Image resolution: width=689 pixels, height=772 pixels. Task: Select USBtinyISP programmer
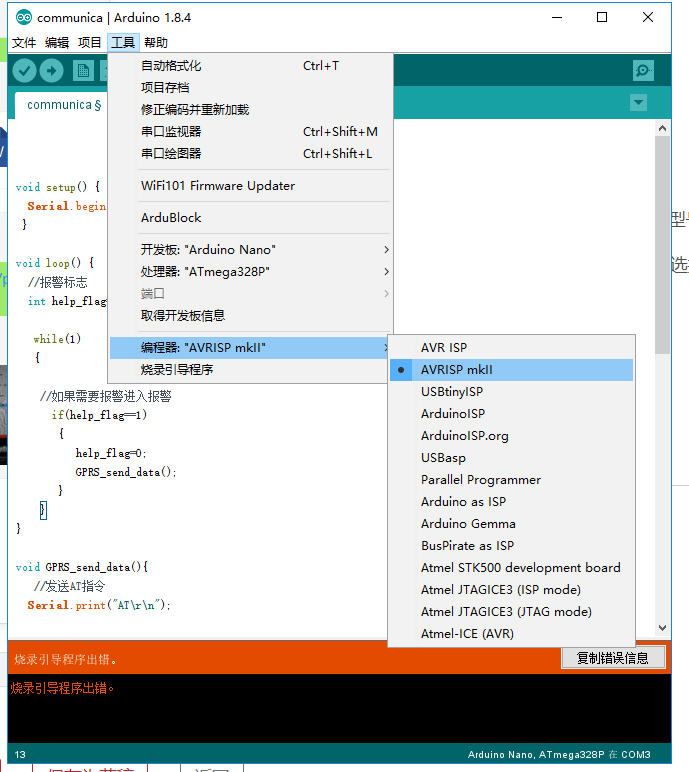coord(511,392)
